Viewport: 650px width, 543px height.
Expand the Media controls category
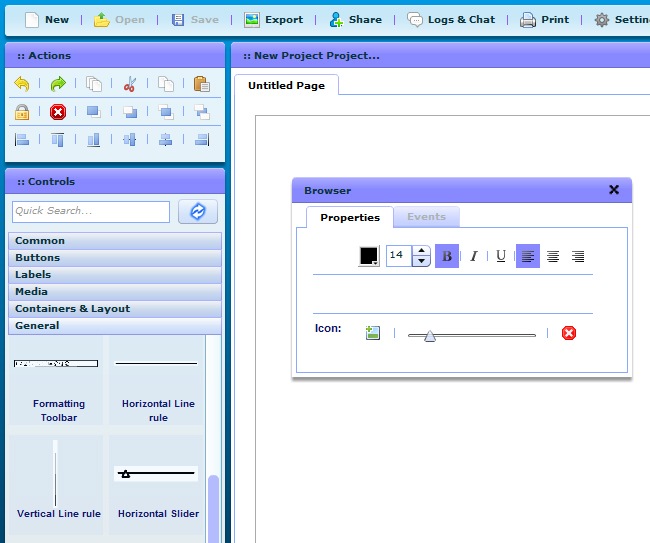pyautogui.click(x=115, y=292)
